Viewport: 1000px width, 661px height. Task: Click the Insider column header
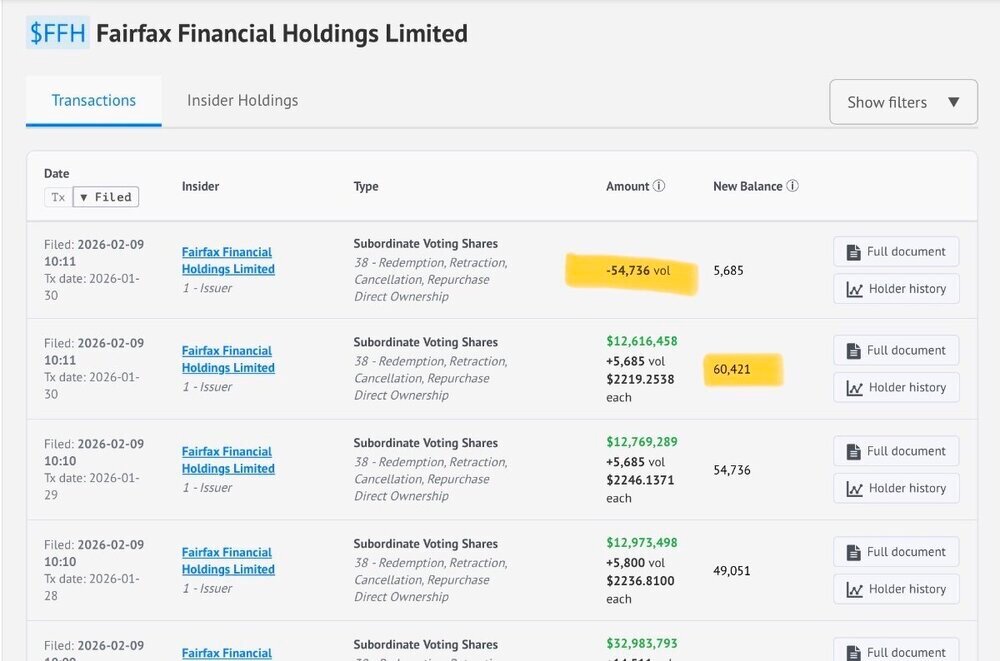pos(200,186)
